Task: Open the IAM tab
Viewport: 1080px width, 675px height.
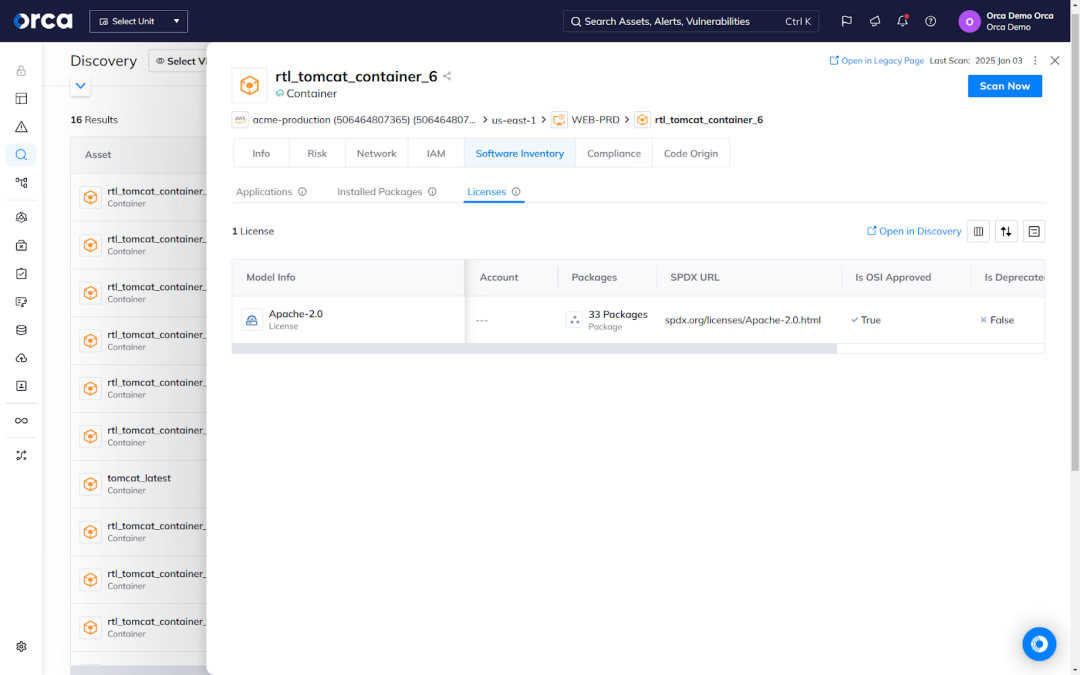Action: [x=436, y=154]
